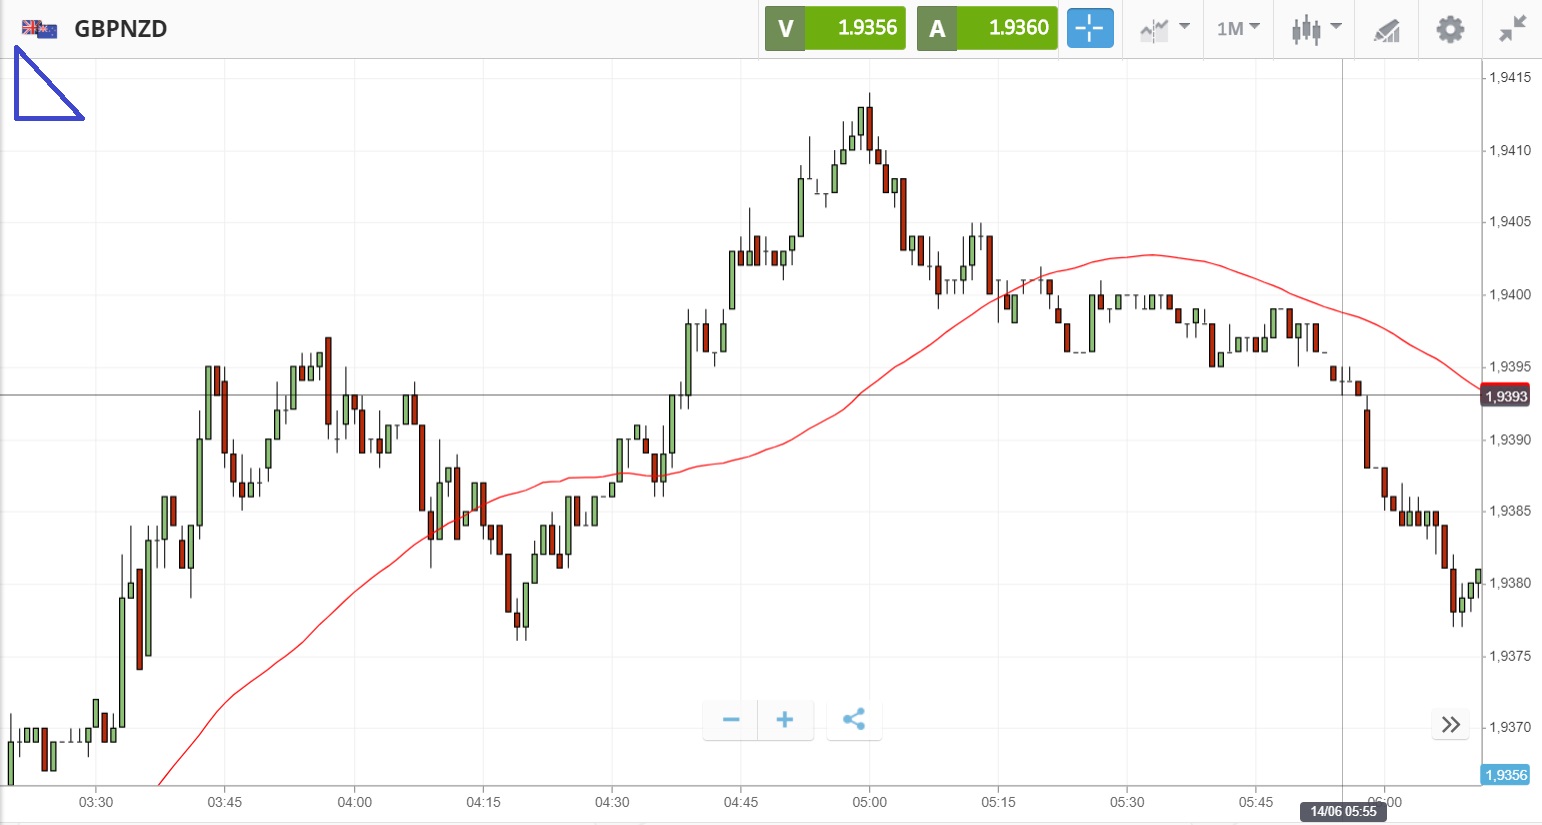
Task: Click the GBPNZD symbol name
Action: coord(120,29)
